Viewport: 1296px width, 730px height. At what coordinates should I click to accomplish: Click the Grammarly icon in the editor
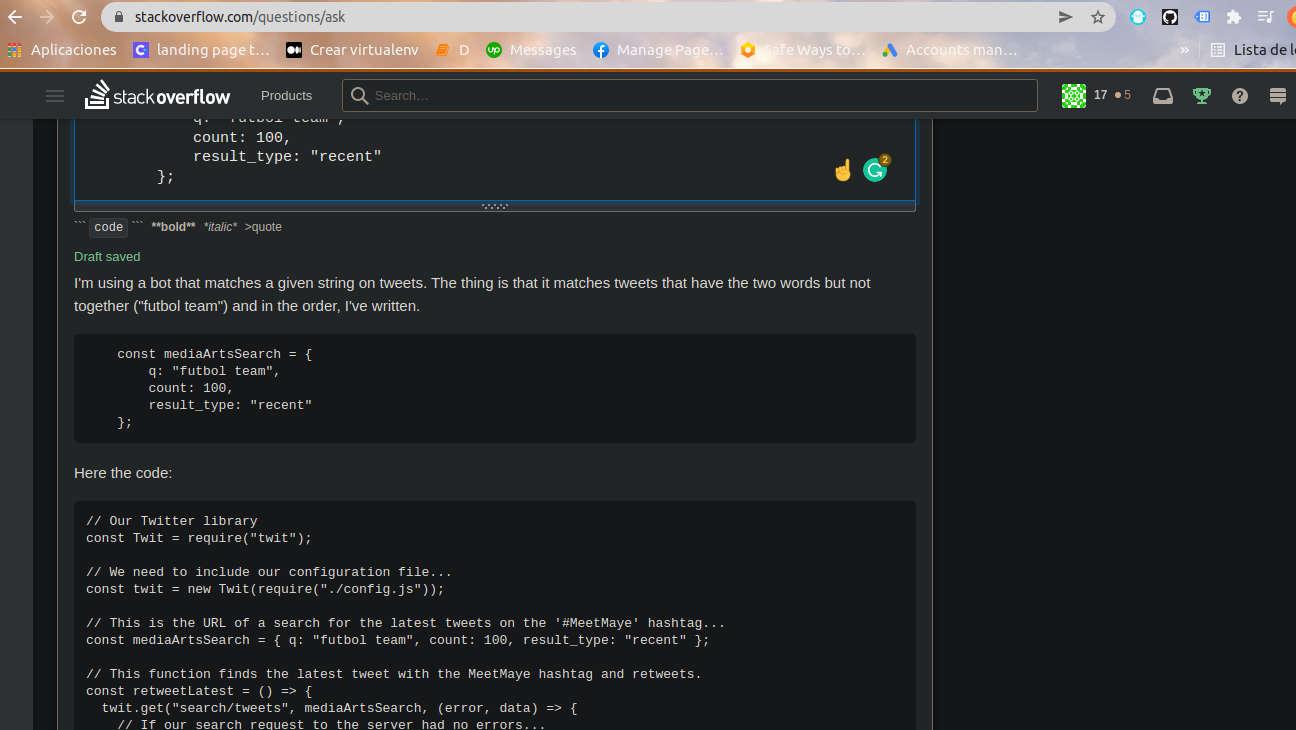[x=875, y=170]
